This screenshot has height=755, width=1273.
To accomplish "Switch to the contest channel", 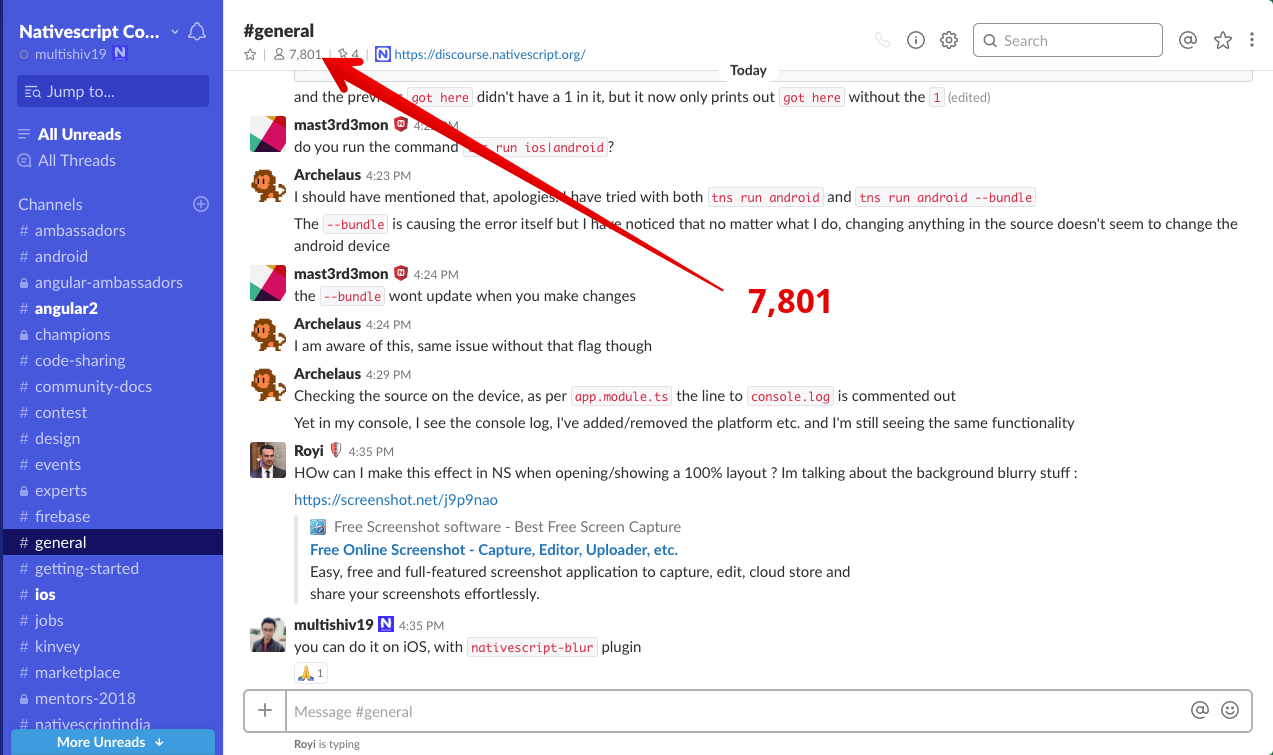I will coord(61,412).
